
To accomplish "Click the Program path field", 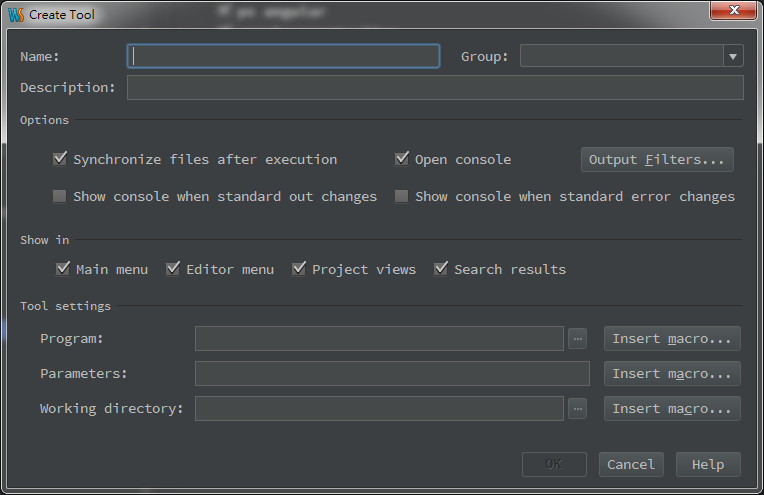I will click(x=380, y=339).
